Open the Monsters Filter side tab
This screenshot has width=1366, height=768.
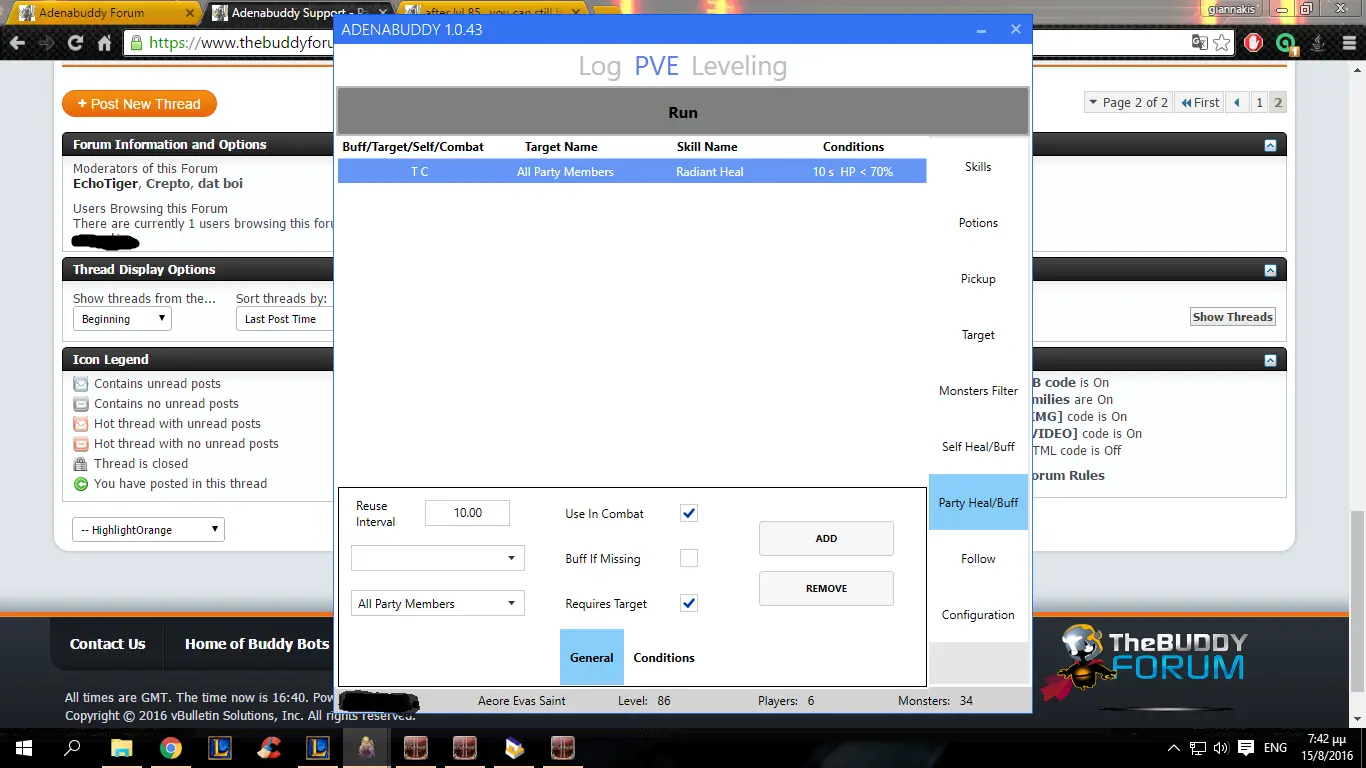(978, 390)
